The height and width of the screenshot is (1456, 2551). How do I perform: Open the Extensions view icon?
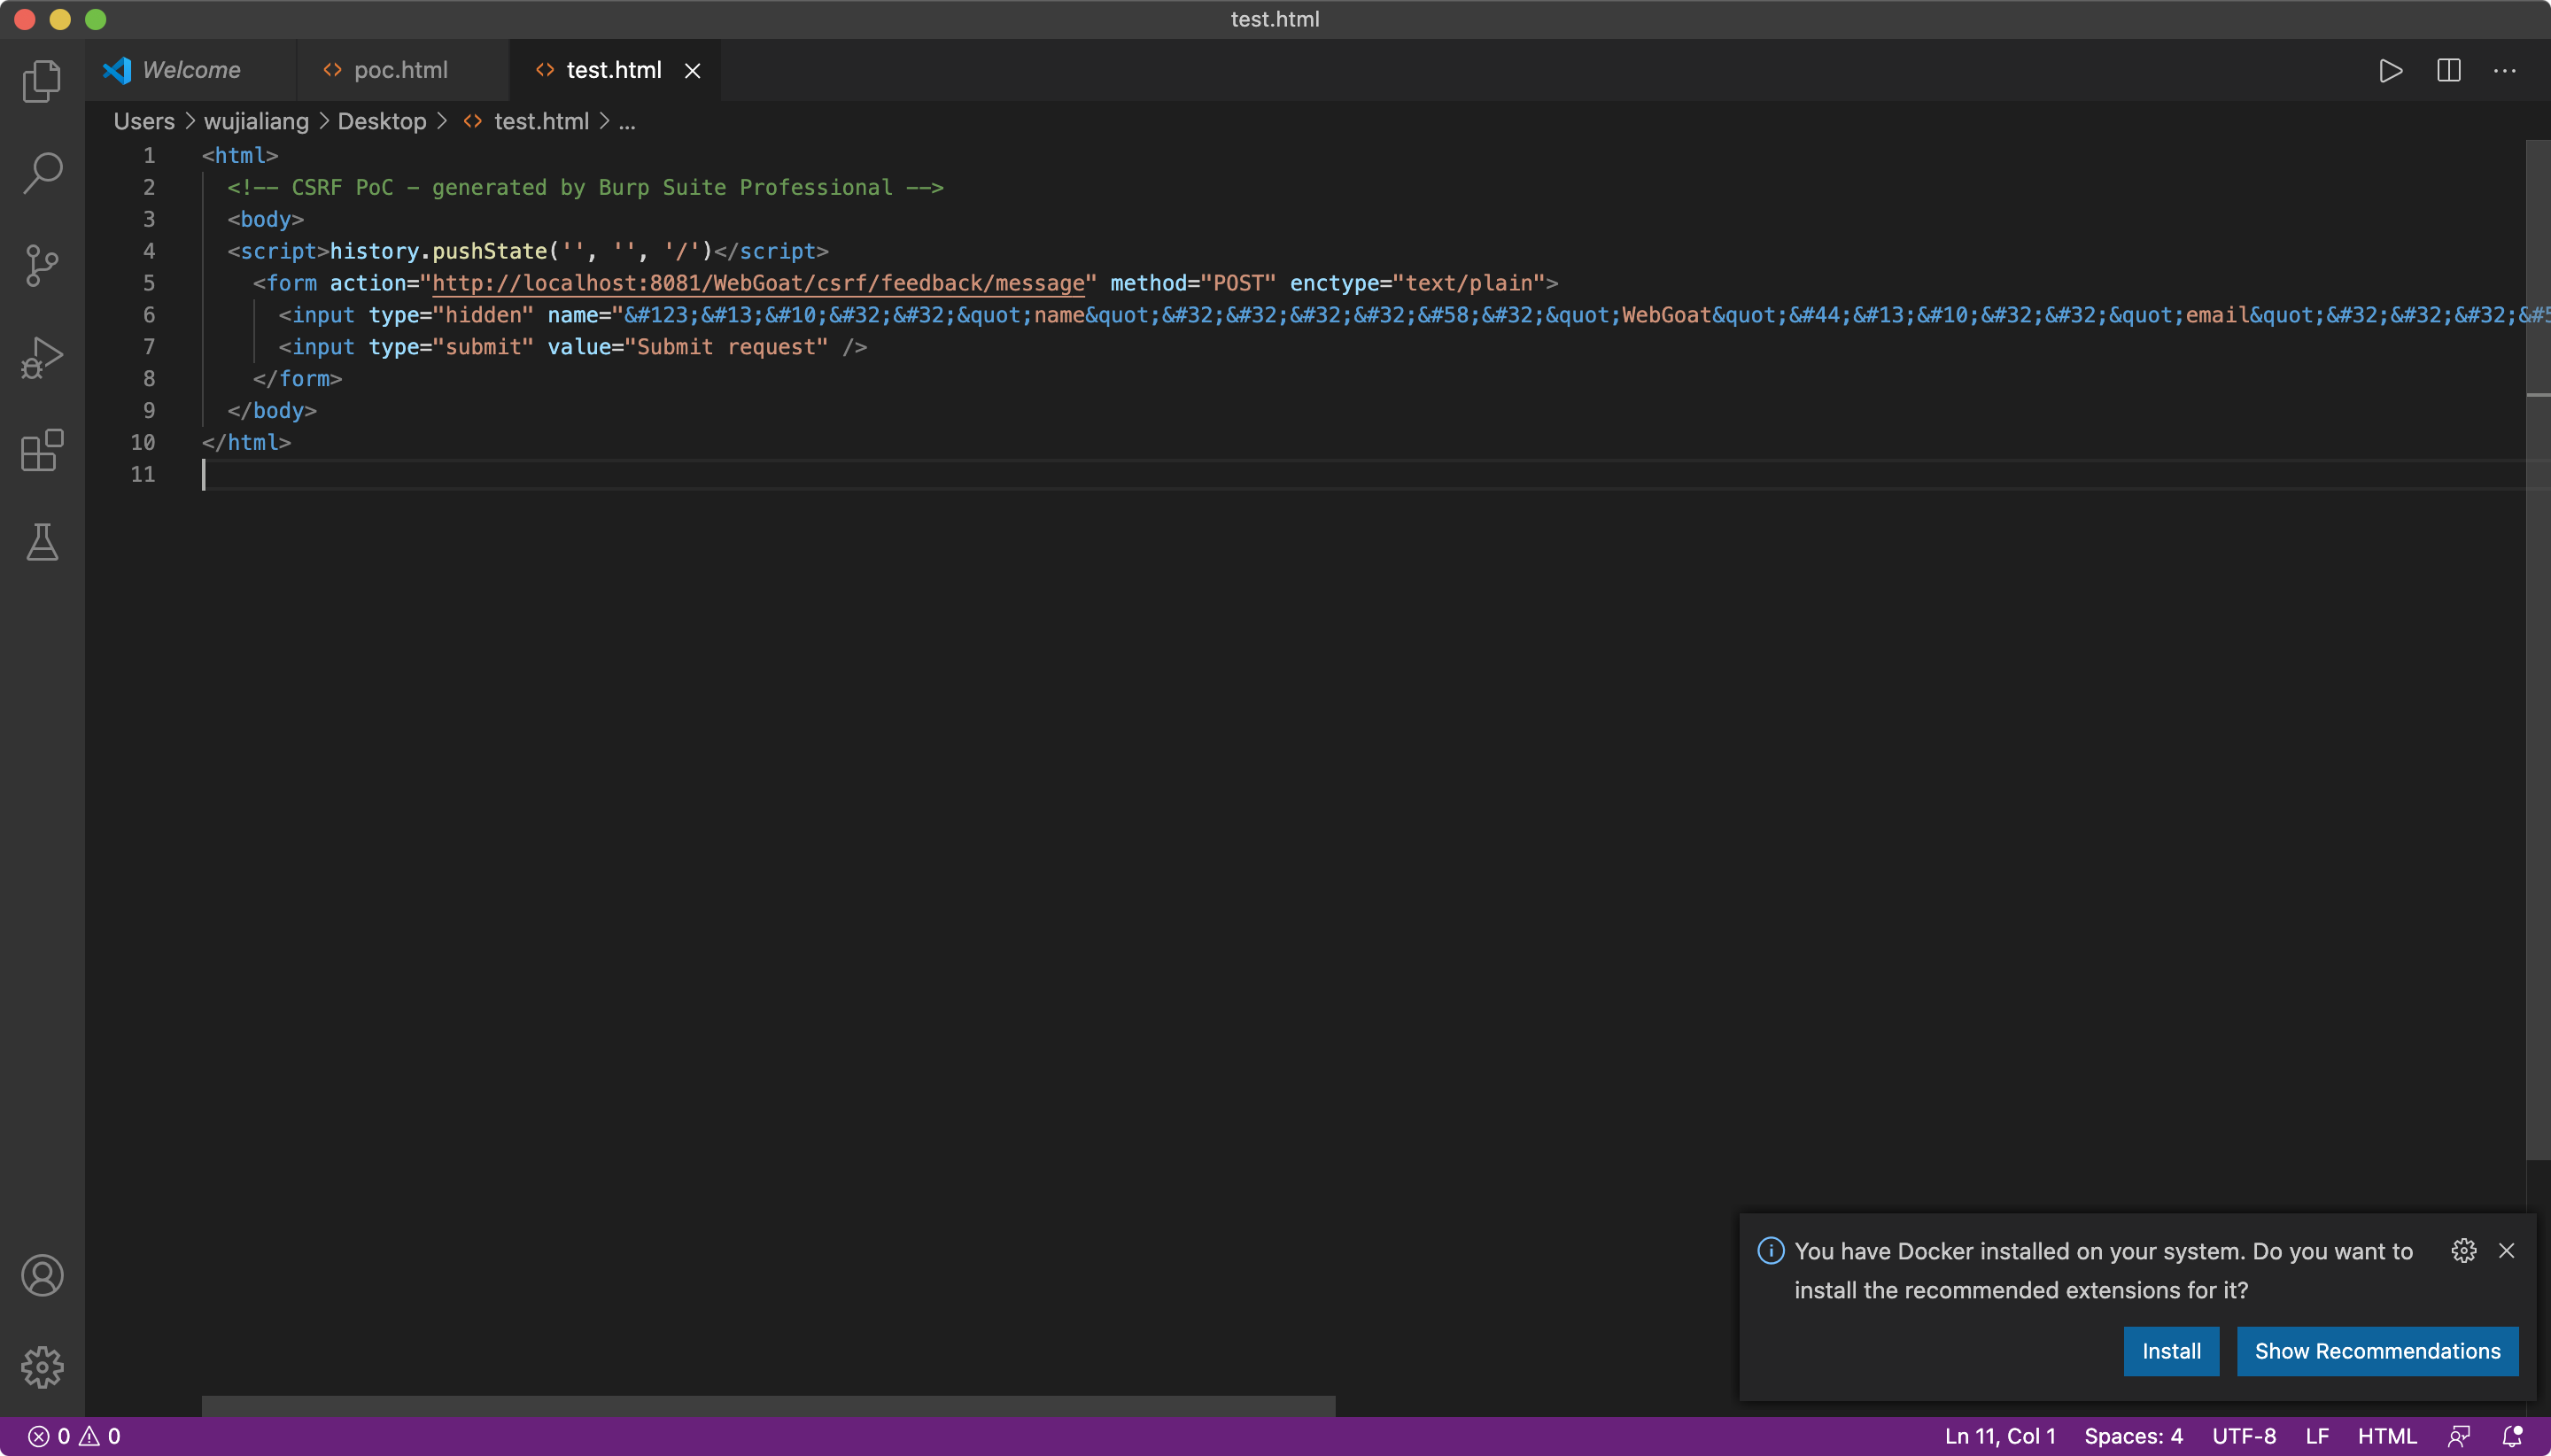(x=42, y=450)
